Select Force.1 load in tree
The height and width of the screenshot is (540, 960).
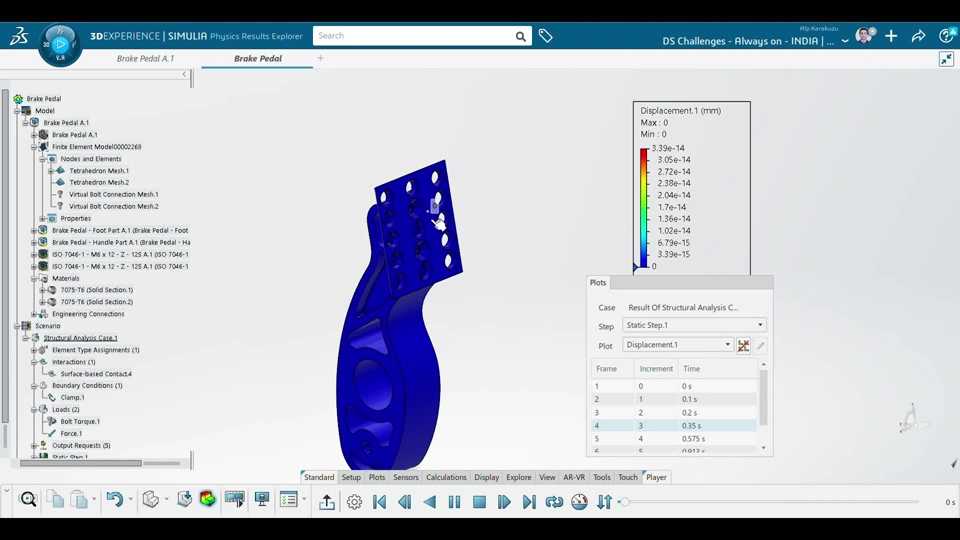[70, 433]
